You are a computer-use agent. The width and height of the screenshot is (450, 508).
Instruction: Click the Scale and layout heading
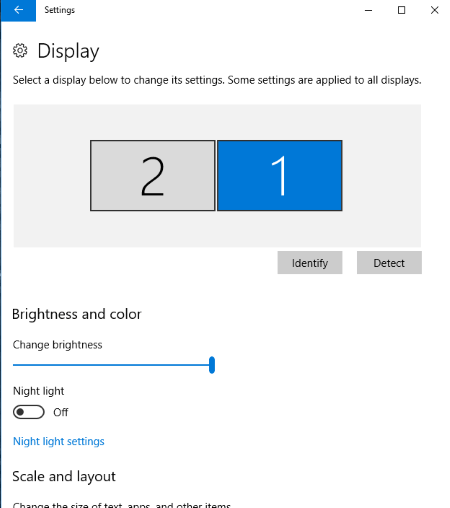click(64, 477)
